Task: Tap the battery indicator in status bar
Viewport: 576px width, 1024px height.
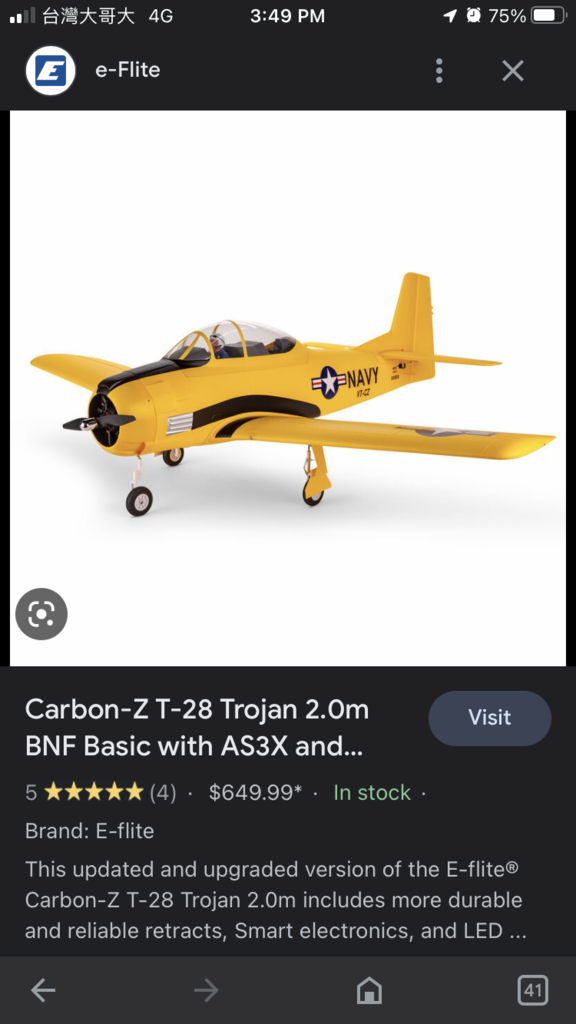Action: coord(547,16)
